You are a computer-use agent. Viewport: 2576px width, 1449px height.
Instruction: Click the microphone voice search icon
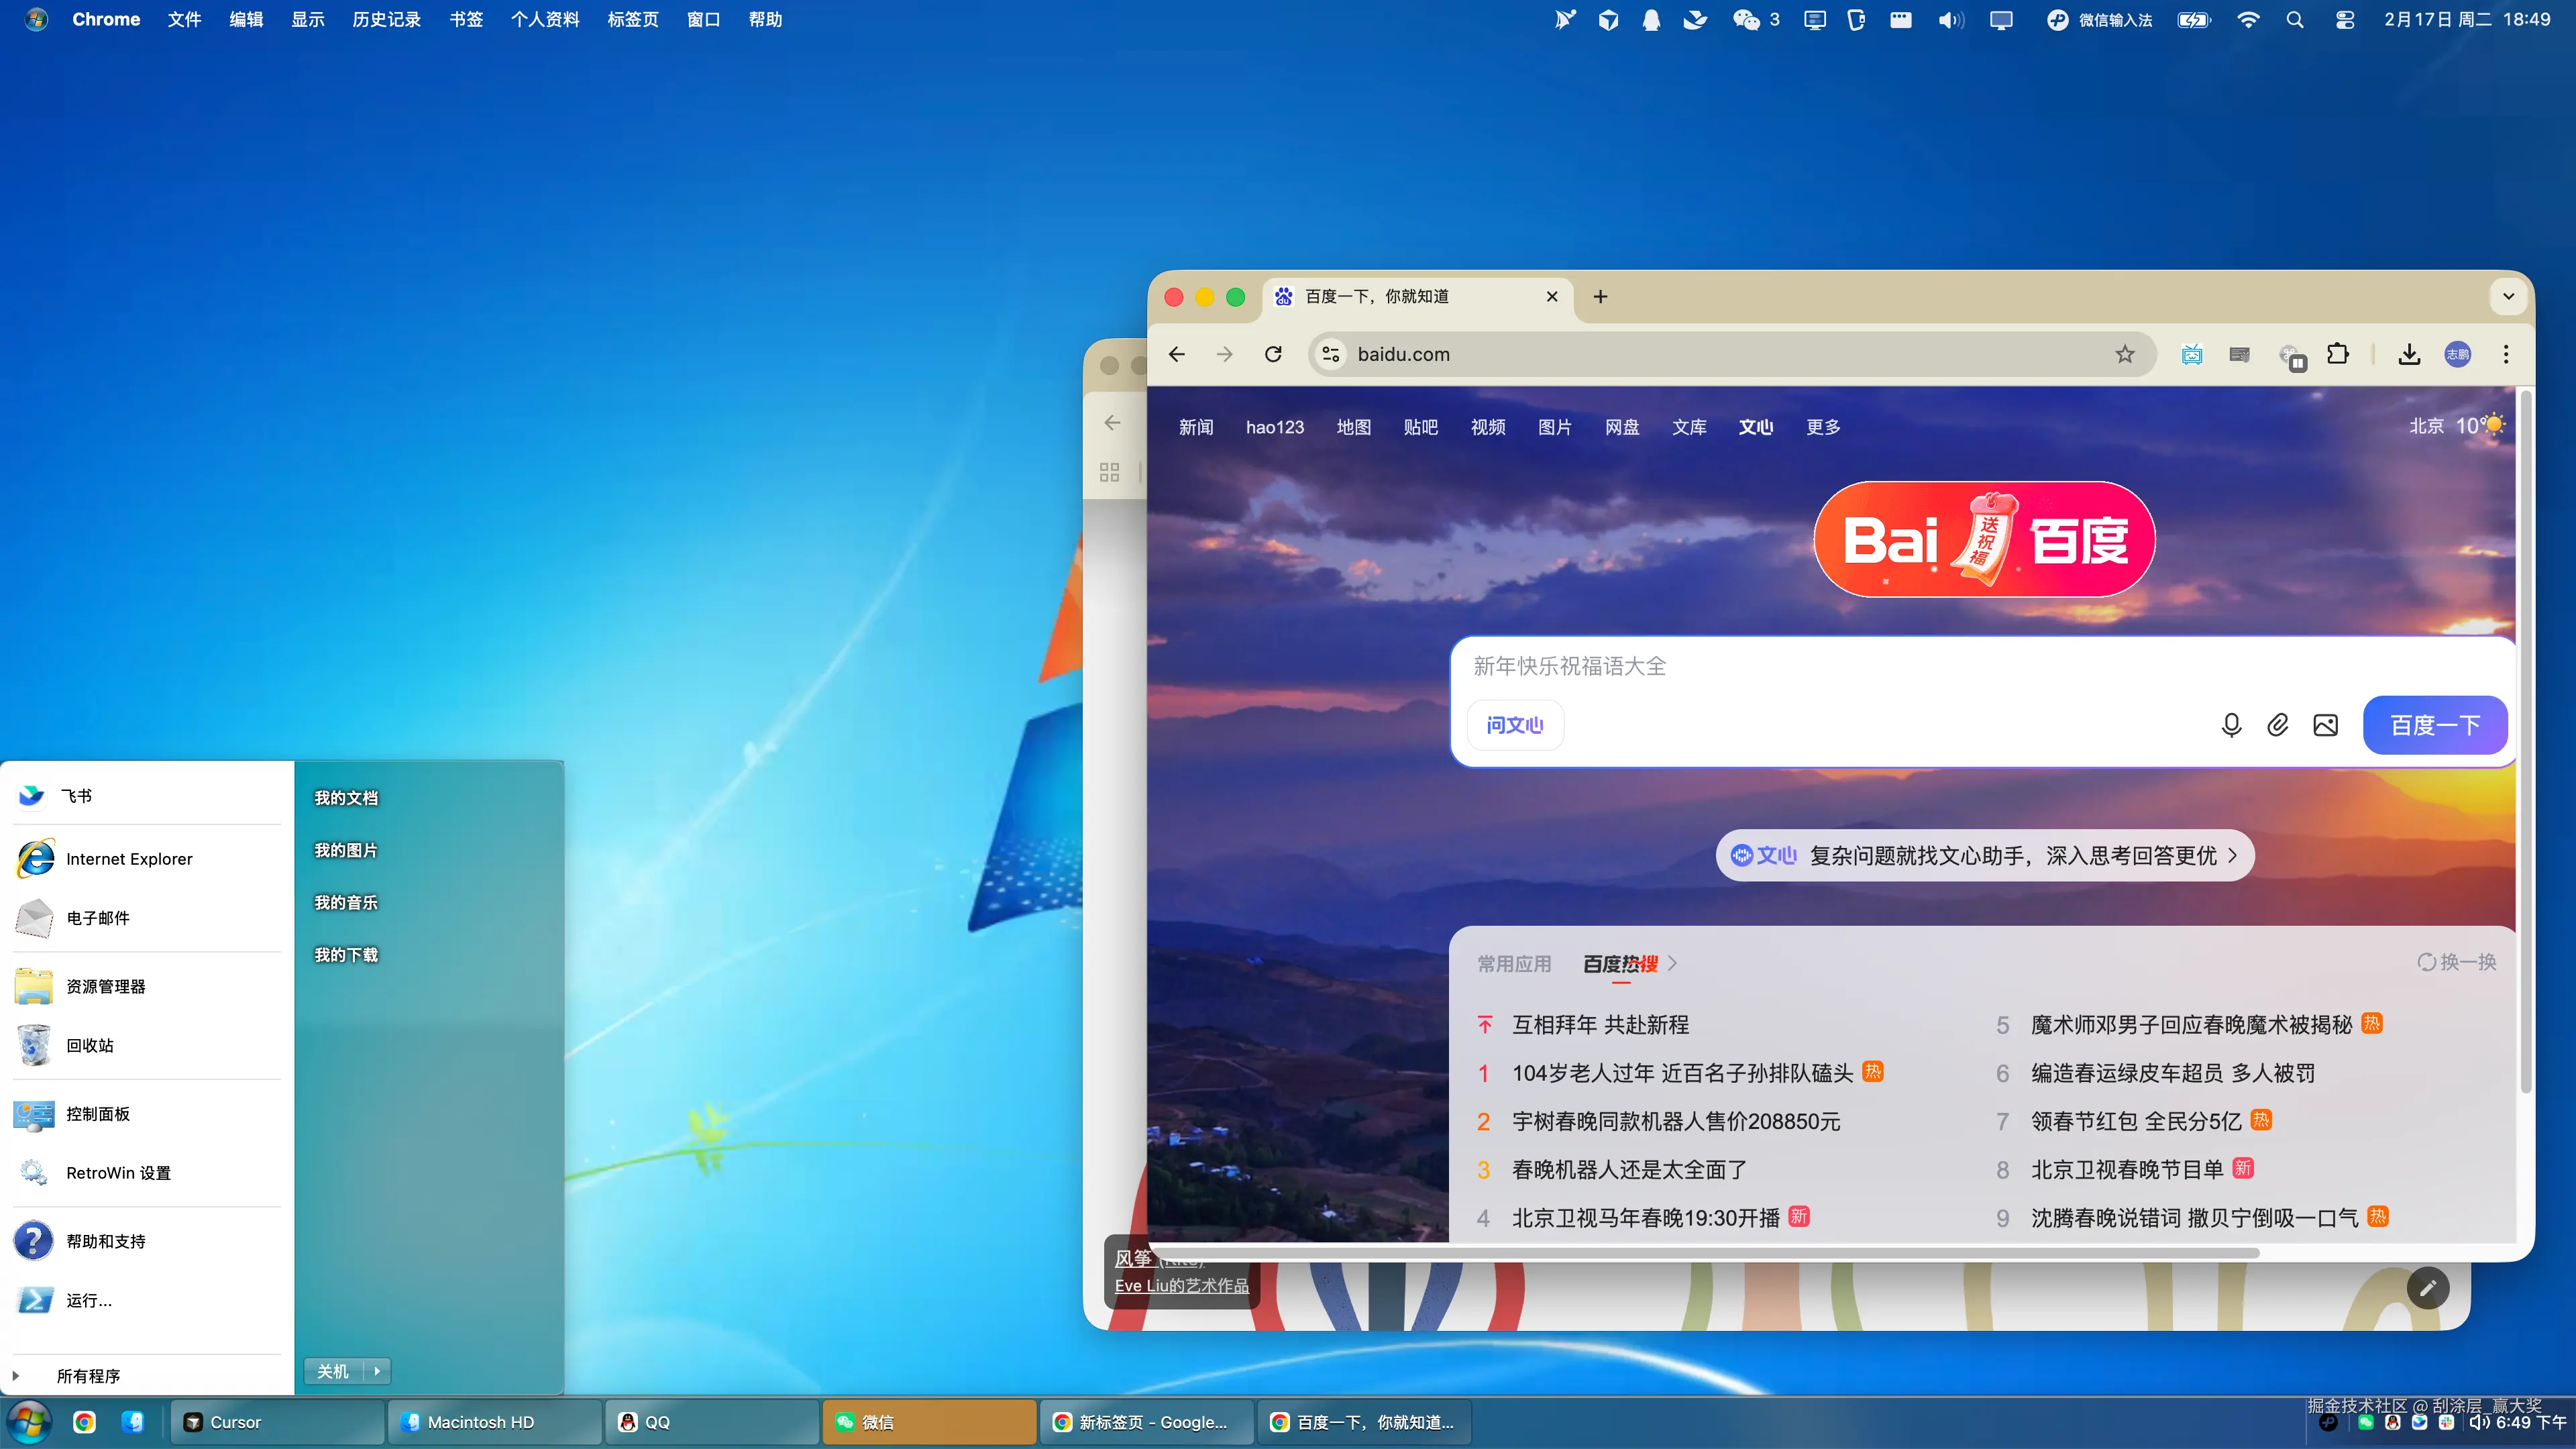[2230, 725]
